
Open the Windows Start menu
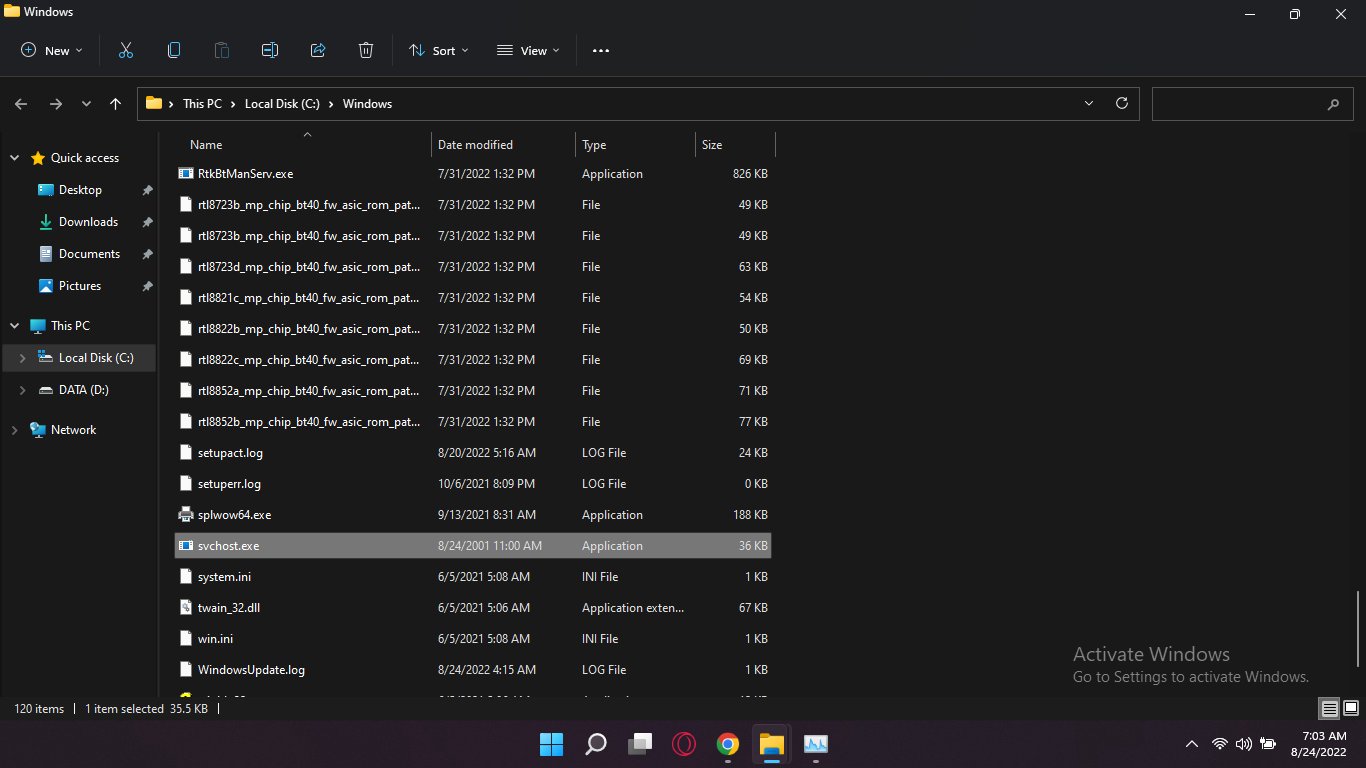coord(551,744)
